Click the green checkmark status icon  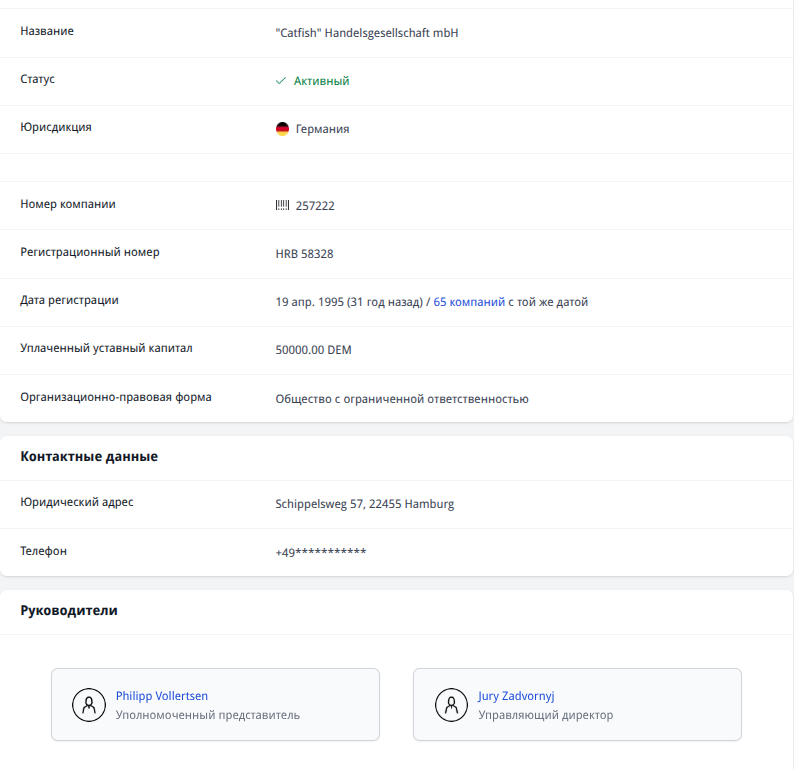(281, 81)
